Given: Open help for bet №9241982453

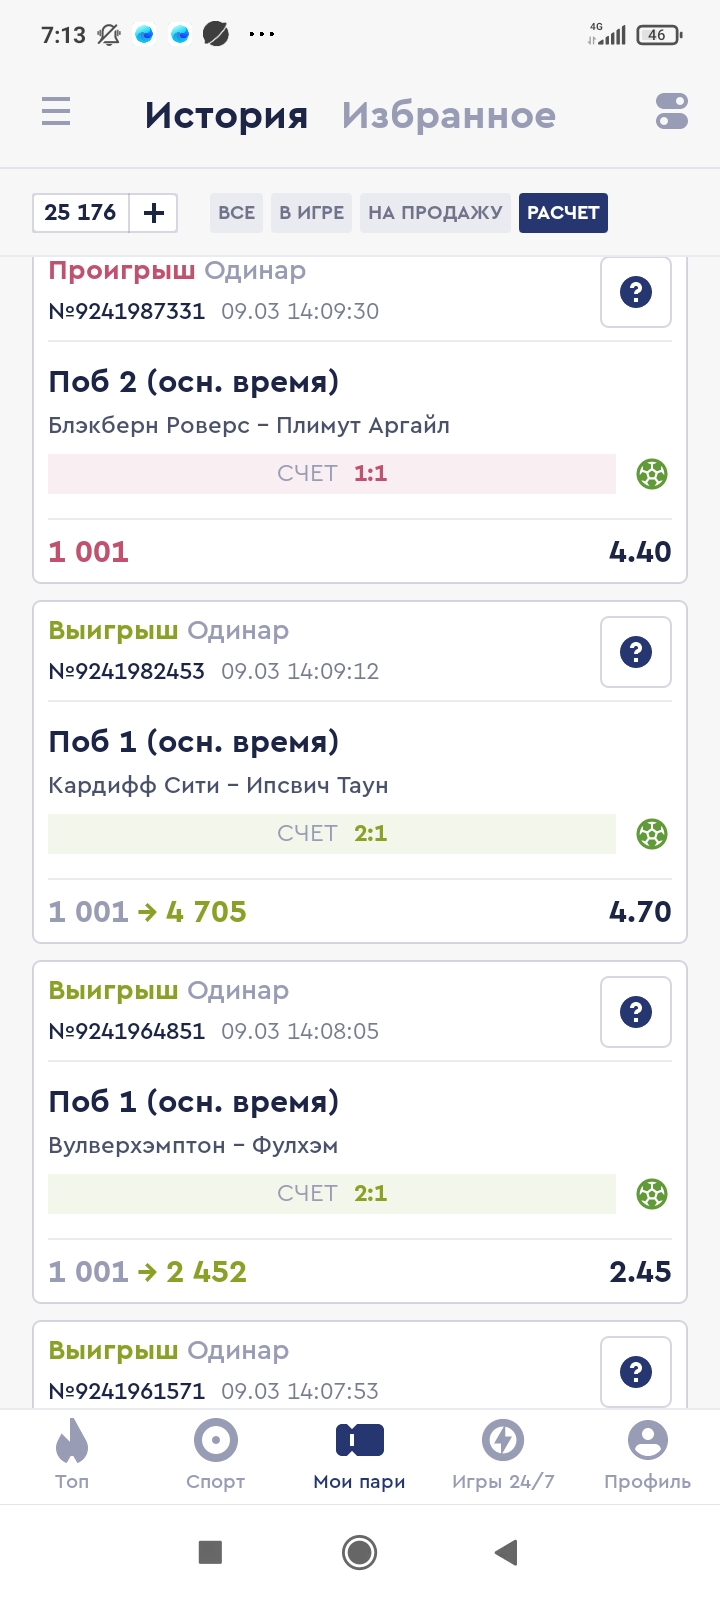Looking at the screenshot, I should [636, 652].
